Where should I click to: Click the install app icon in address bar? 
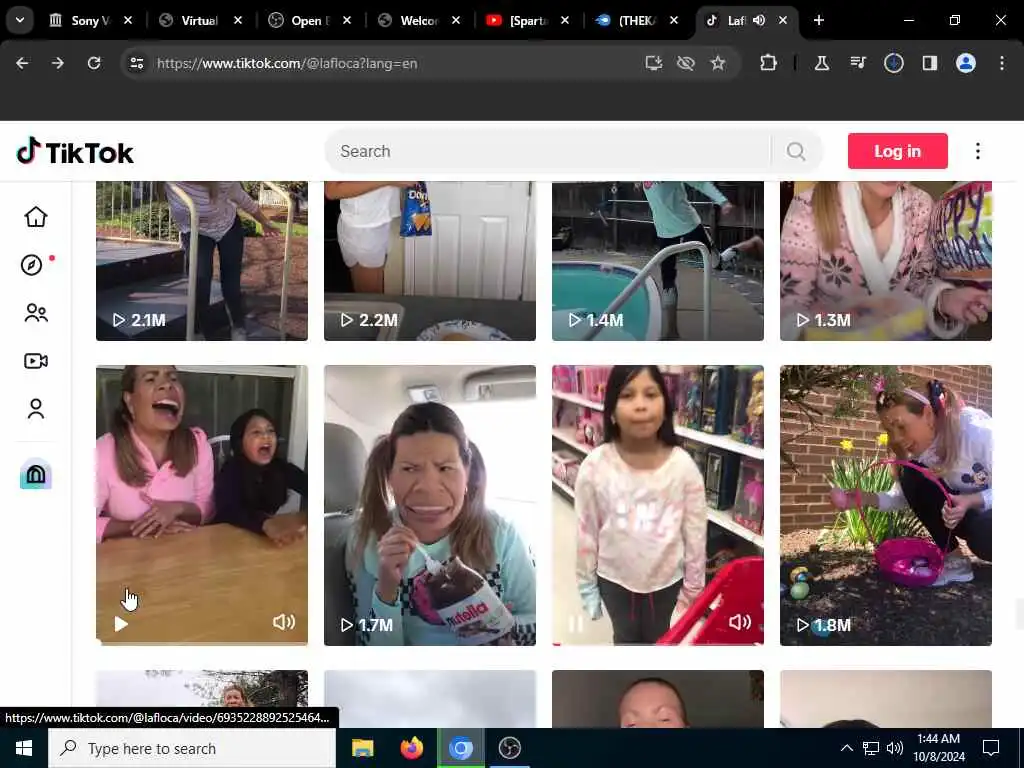click(654, 63)
